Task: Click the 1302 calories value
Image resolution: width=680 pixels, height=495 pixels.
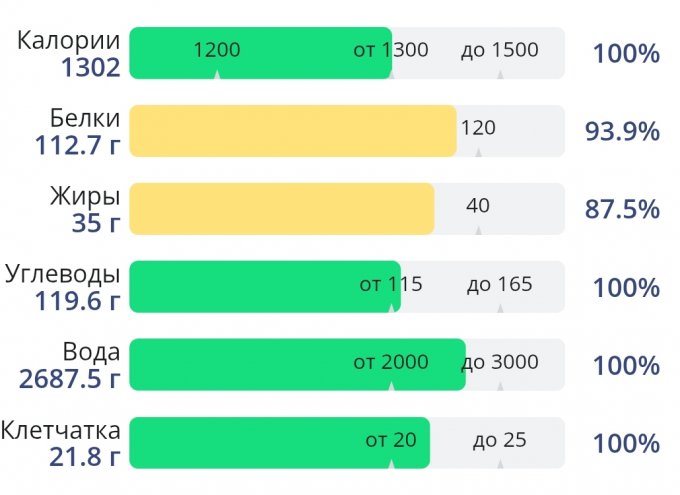Action: [90, 68]
